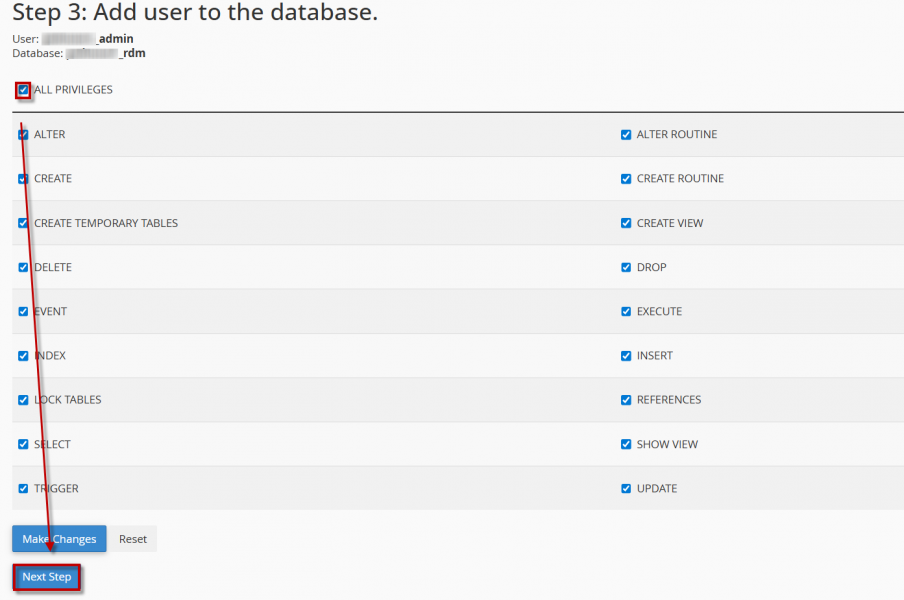Uncheck the INSERT privilege
The width and height of the screenshot is (904, 600).
click(x=626, y=356)
